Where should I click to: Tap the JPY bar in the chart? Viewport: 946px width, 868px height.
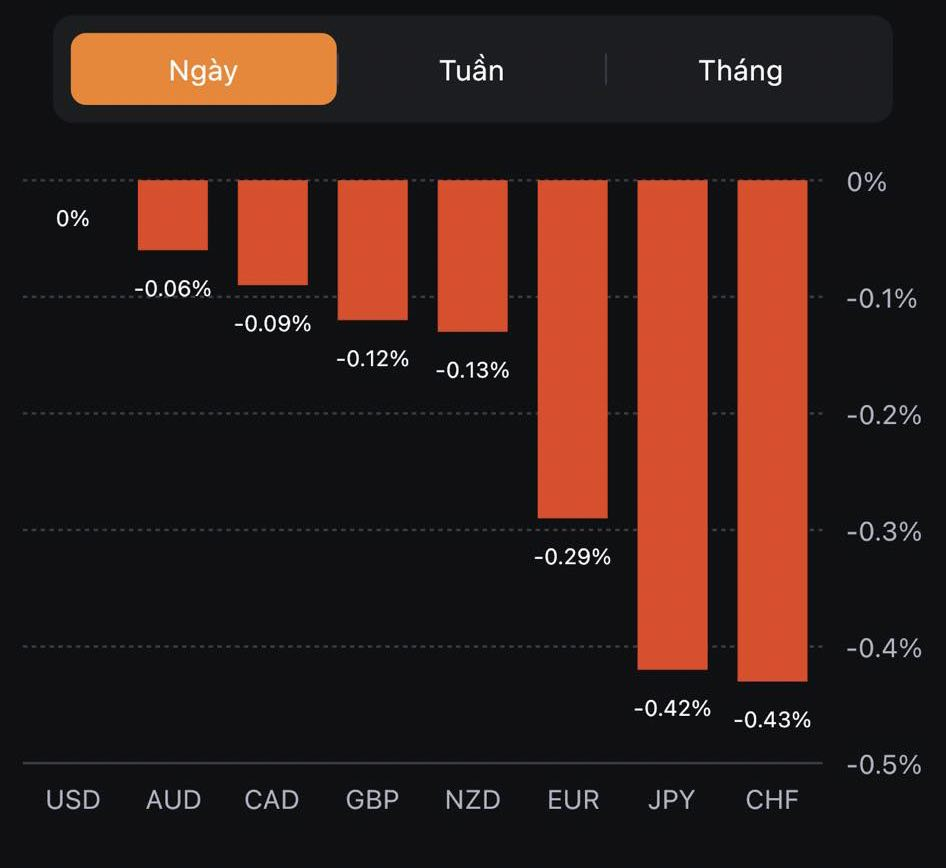(x=673, y=425)
